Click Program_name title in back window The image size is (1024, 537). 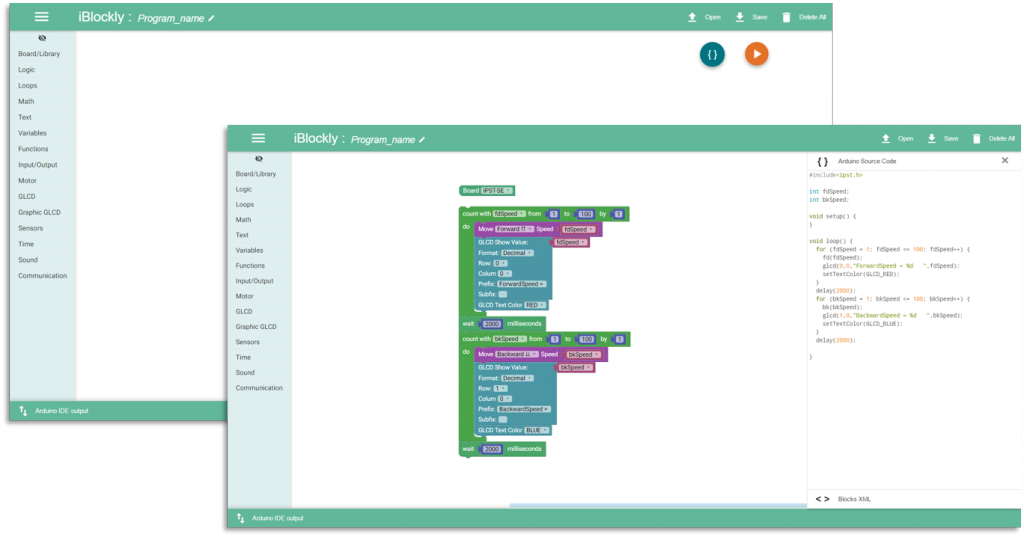click(170, 18)
